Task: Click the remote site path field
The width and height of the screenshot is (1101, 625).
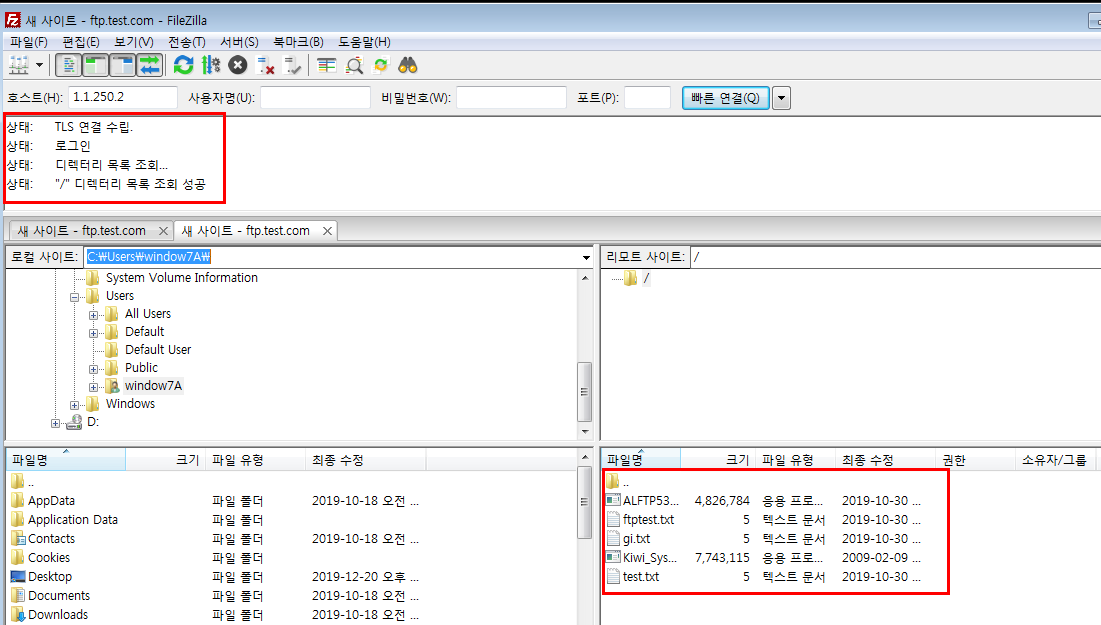Action: pos(895,257)
